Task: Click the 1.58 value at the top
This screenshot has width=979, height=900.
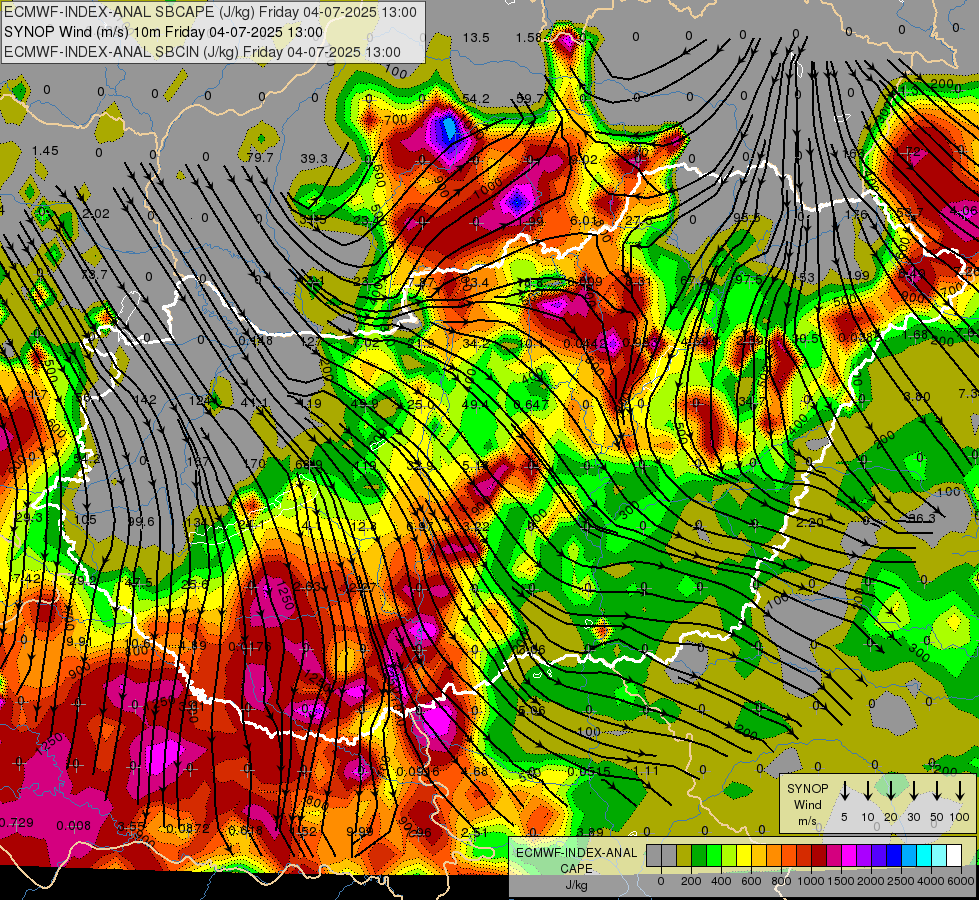Action: point(528,38)
